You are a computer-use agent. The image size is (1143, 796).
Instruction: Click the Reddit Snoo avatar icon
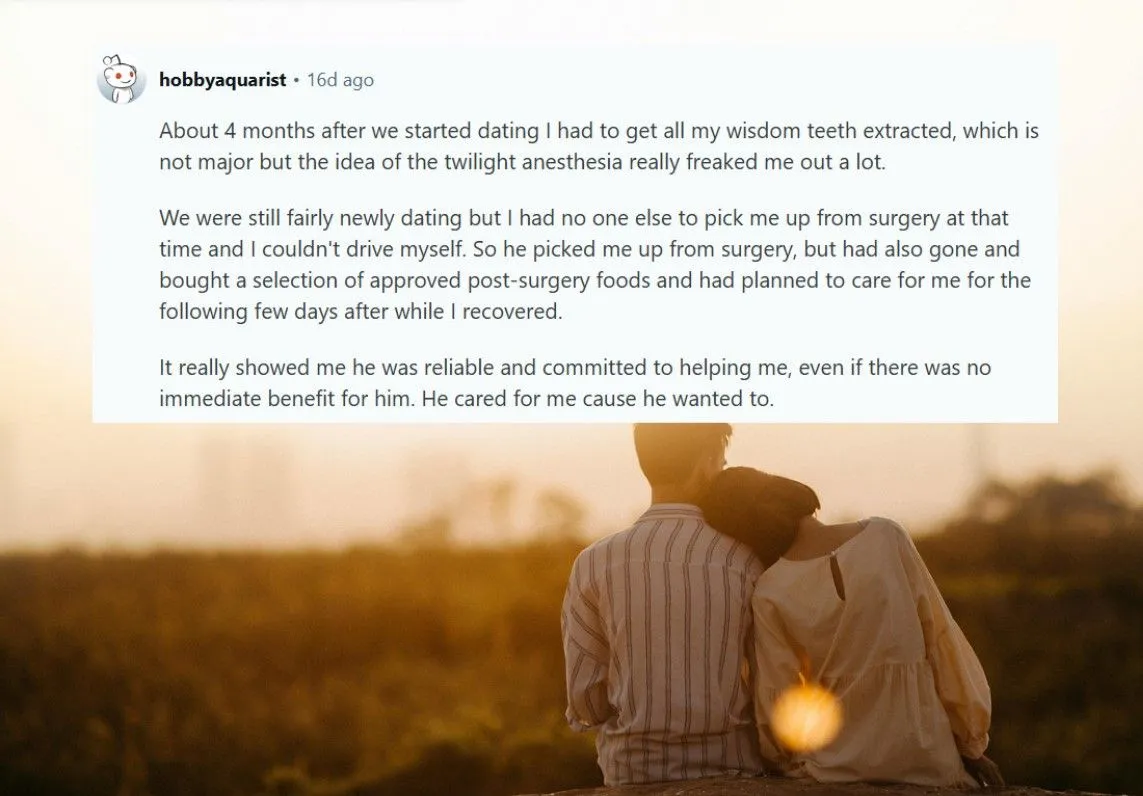(x=121, y=79)
